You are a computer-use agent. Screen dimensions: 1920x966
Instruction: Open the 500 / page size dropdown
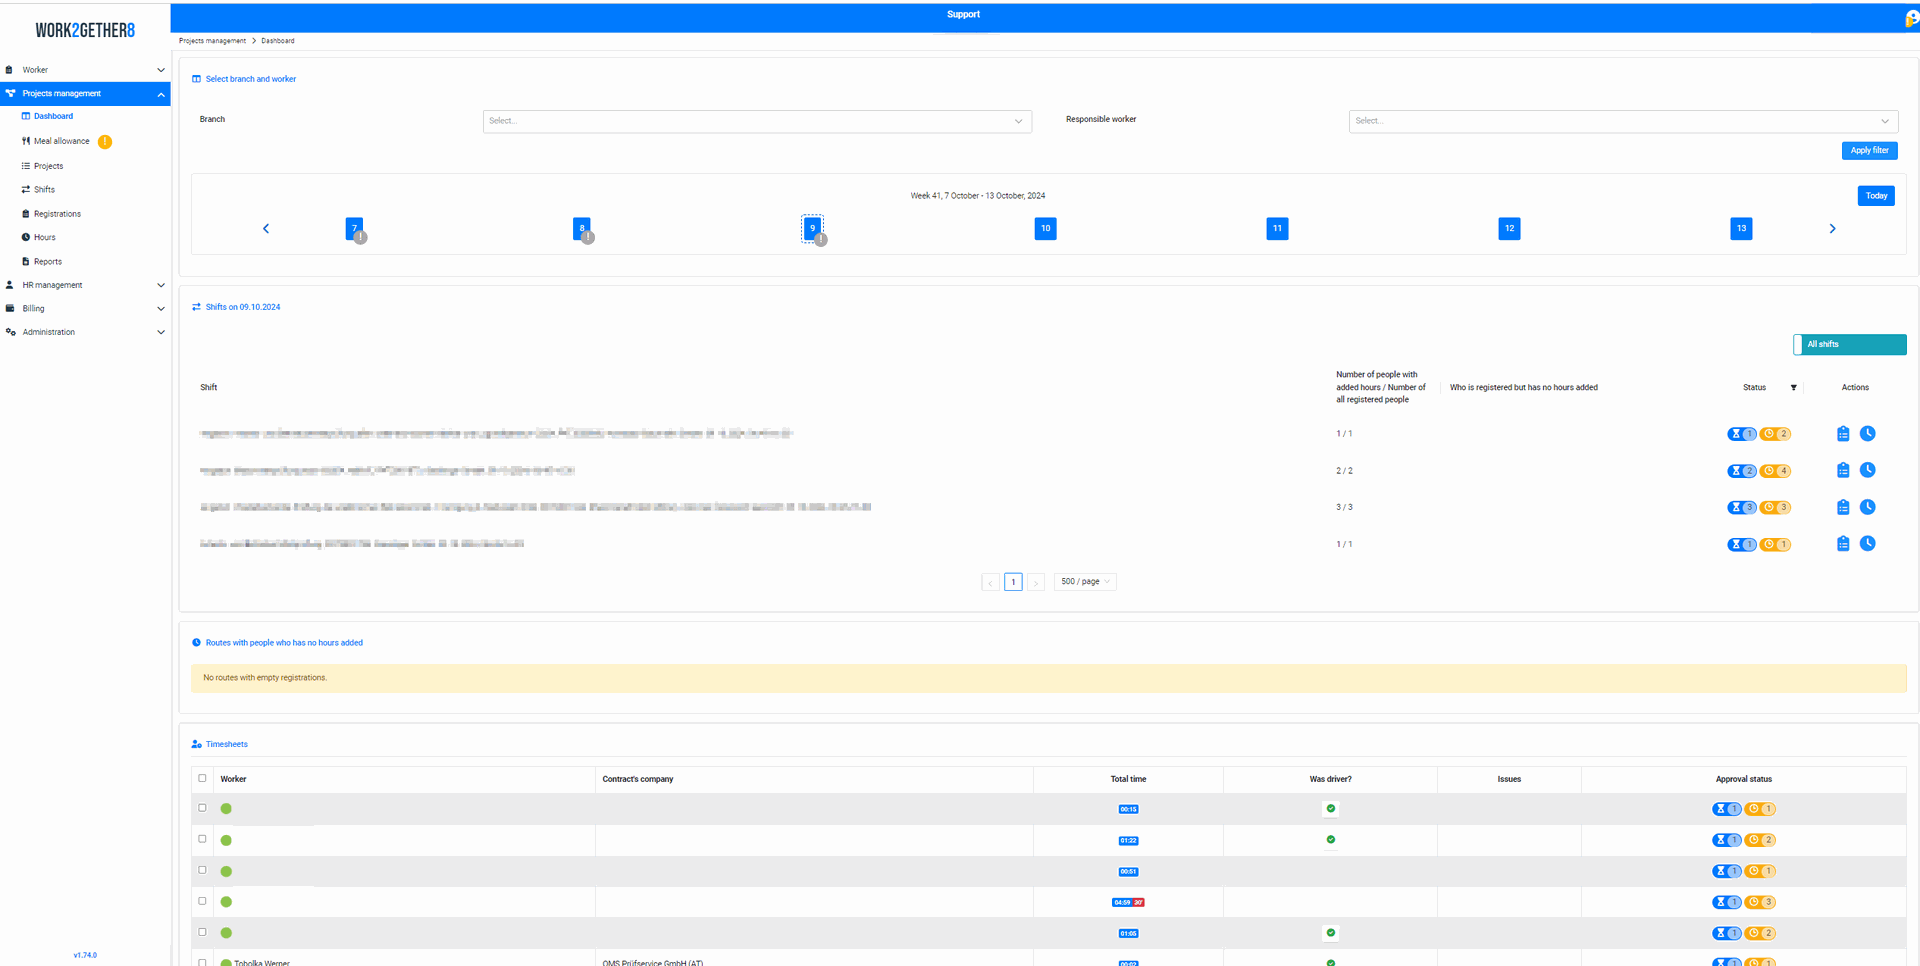(x=1084, y=582)
